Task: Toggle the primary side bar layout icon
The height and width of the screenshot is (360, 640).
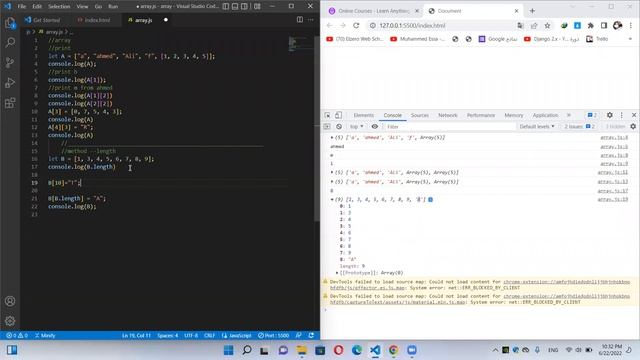Action: (226, 6)
